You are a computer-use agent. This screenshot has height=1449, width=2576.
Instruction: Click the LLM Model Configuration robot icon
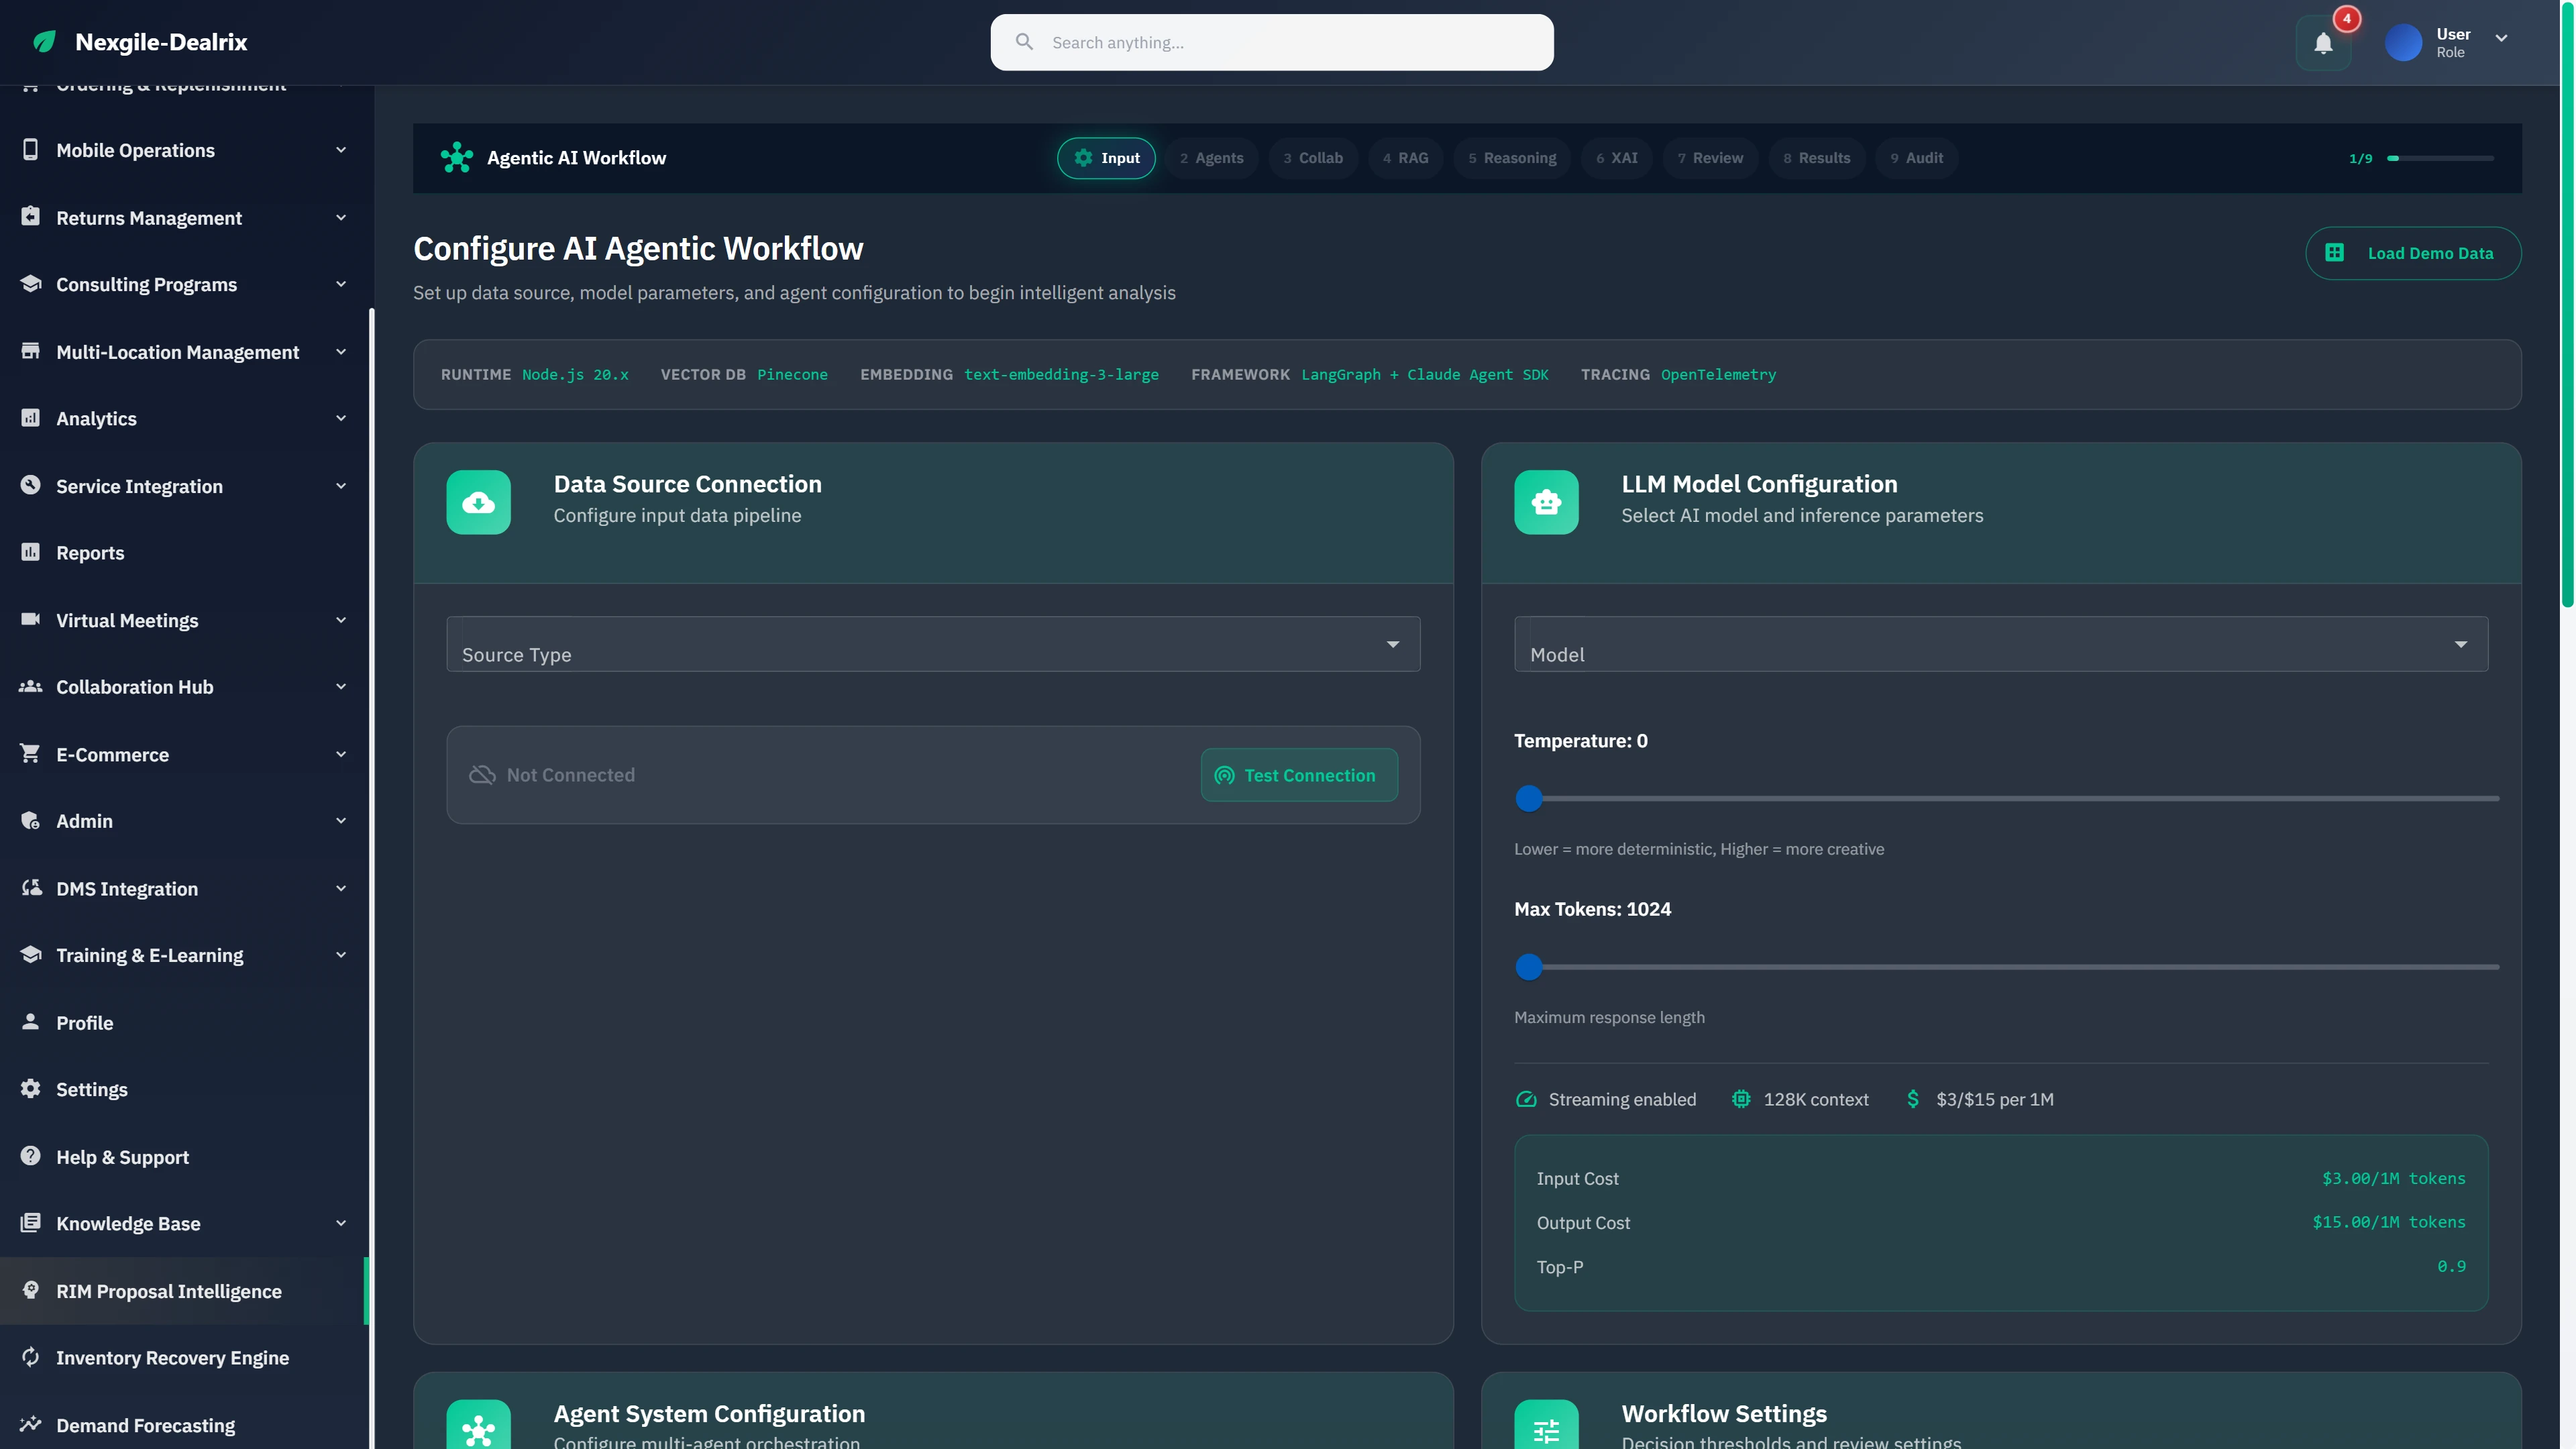1546,502
